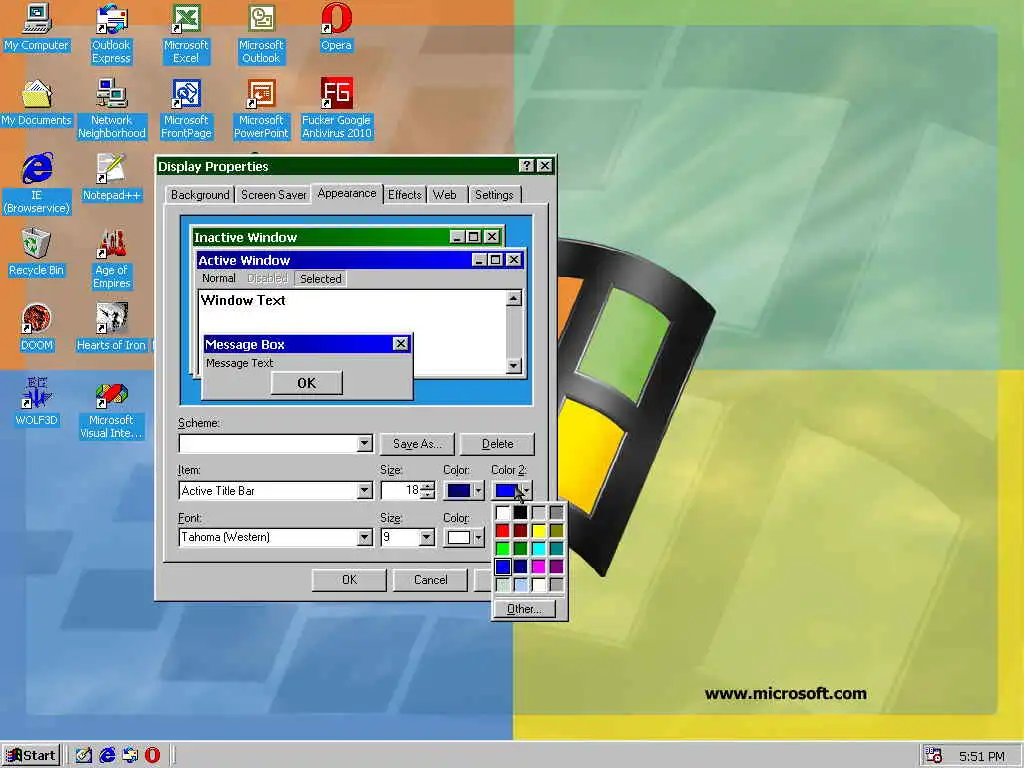Pick the magenta swatch in the palette

[538, 566]
